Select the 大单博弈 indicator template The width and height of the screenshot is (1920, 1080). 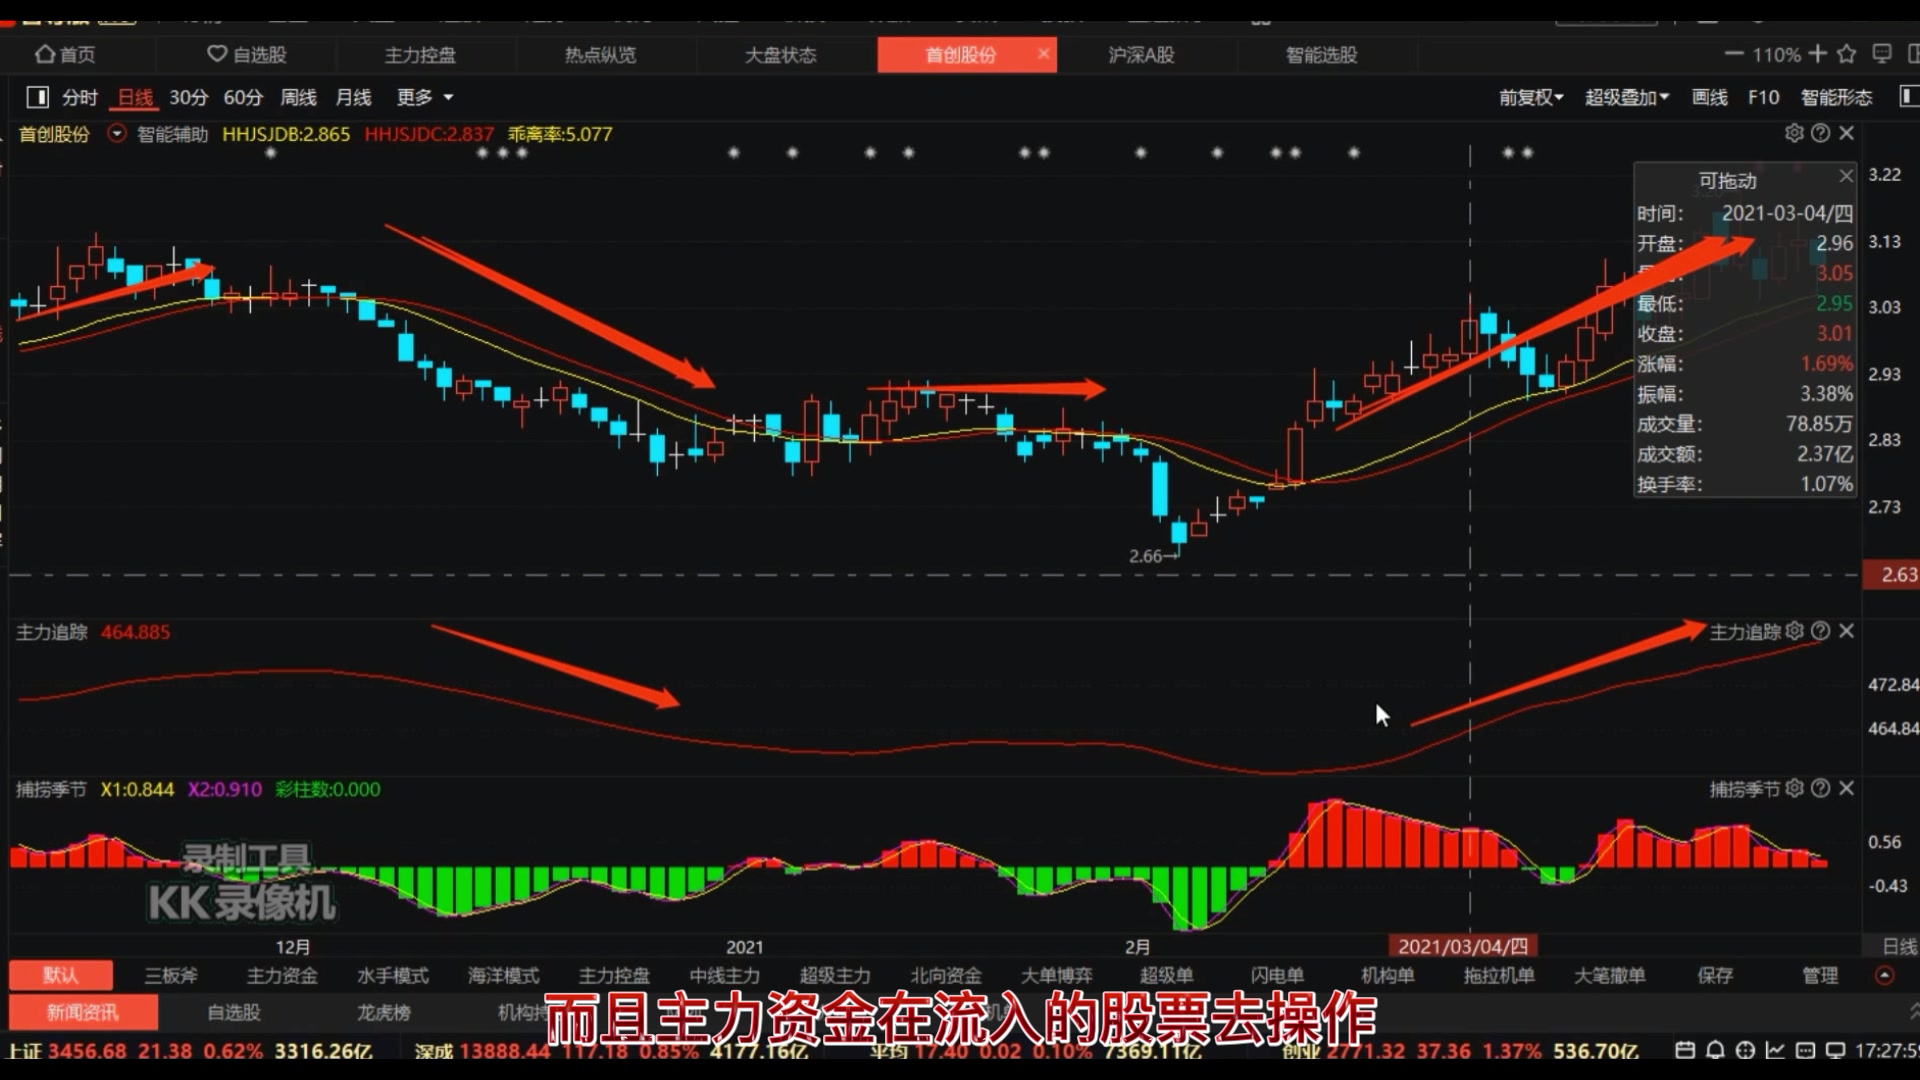click(1056, 975)
